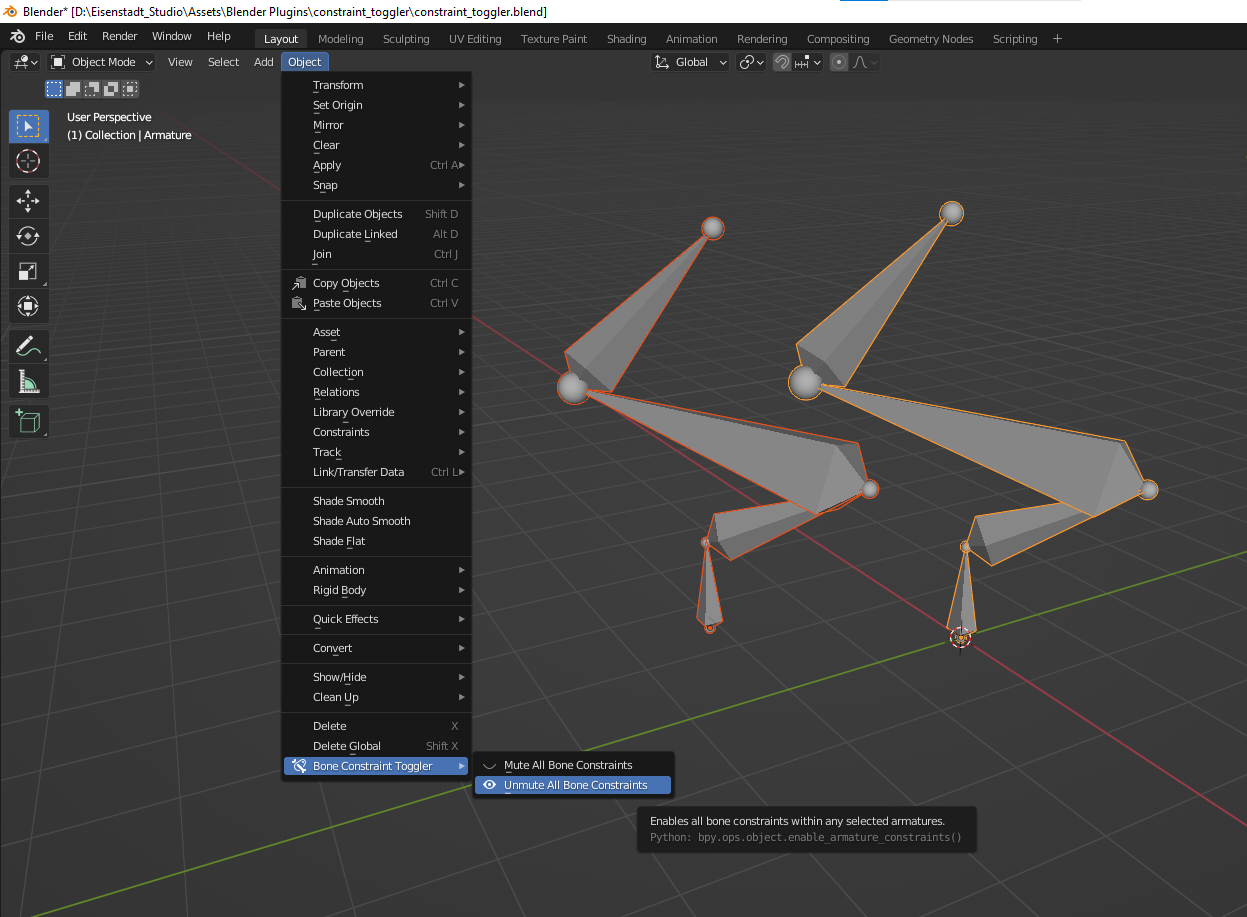Activate the Annotate tool

point(28,346)
